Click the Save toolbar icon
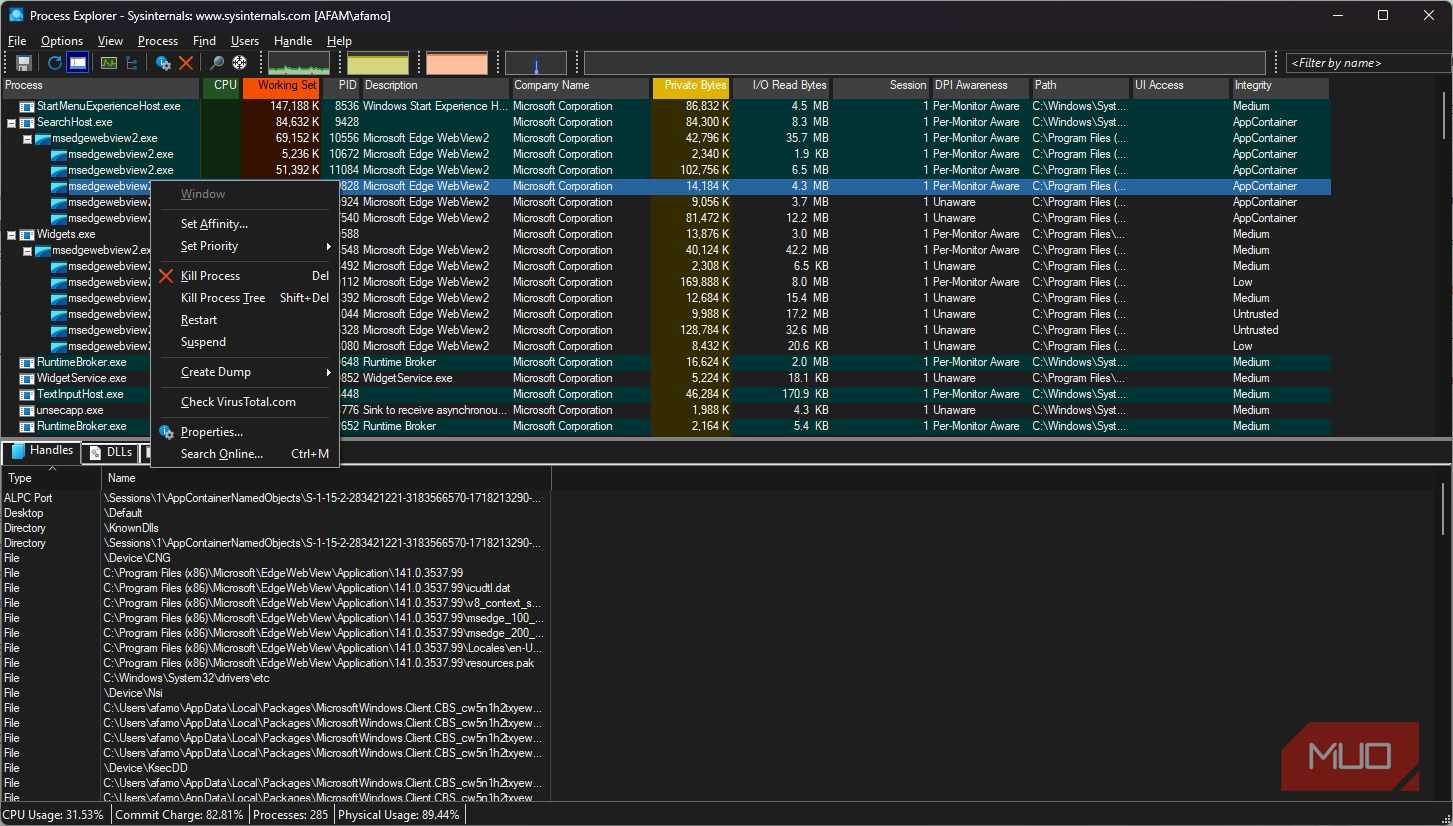This screenshot has width=1453, height=826. pos(24,63)
